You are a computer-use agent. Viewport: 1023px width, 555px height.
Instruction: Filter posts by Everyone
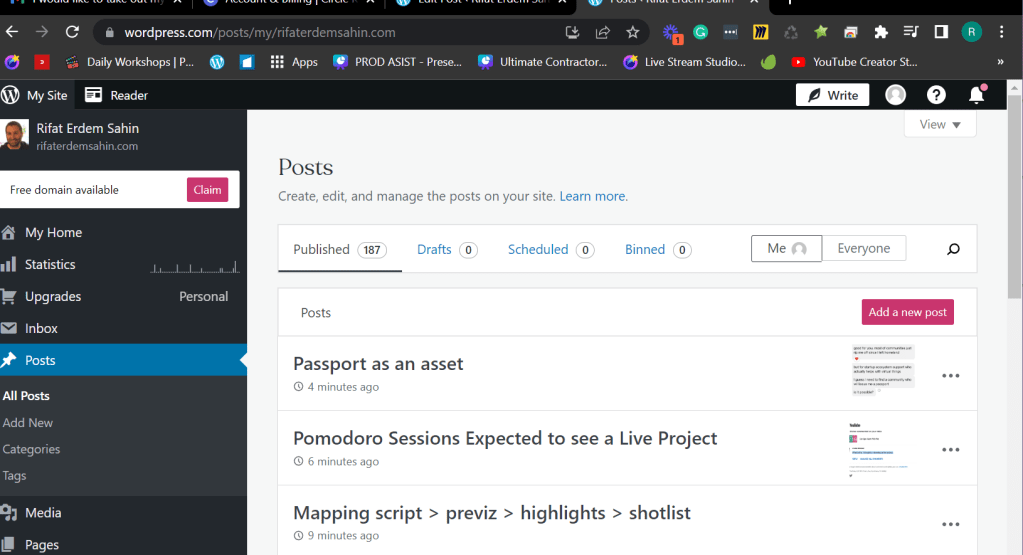(x=864, y=248)
